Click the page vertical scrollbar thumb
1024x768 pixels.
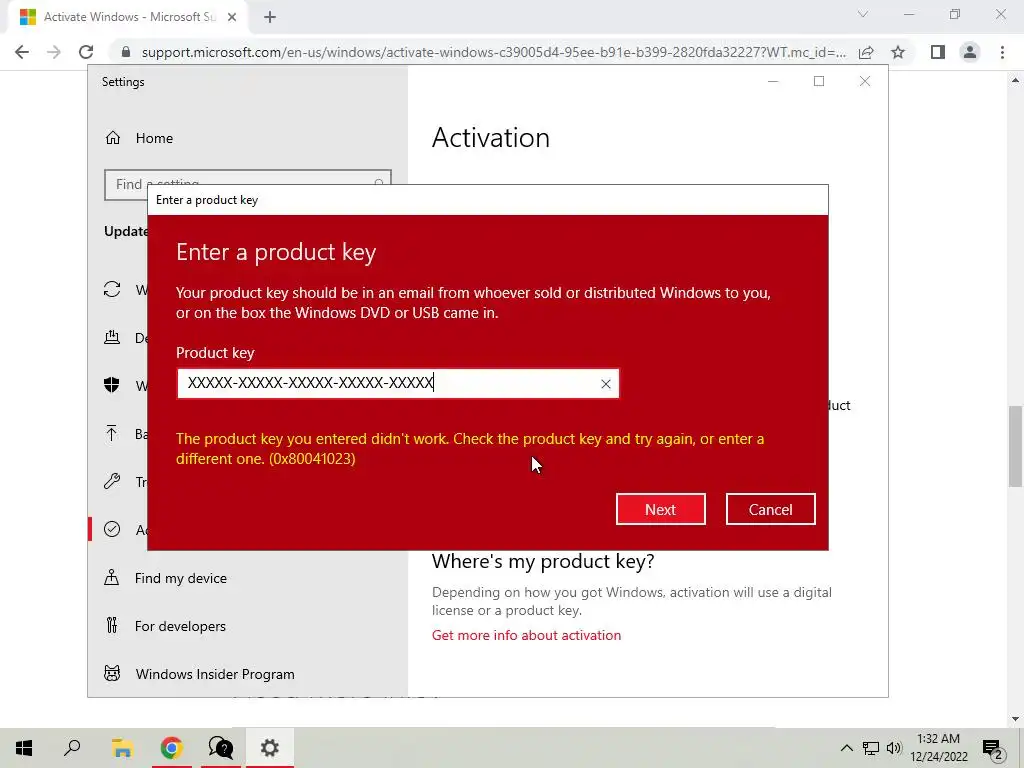[1015, 446]
